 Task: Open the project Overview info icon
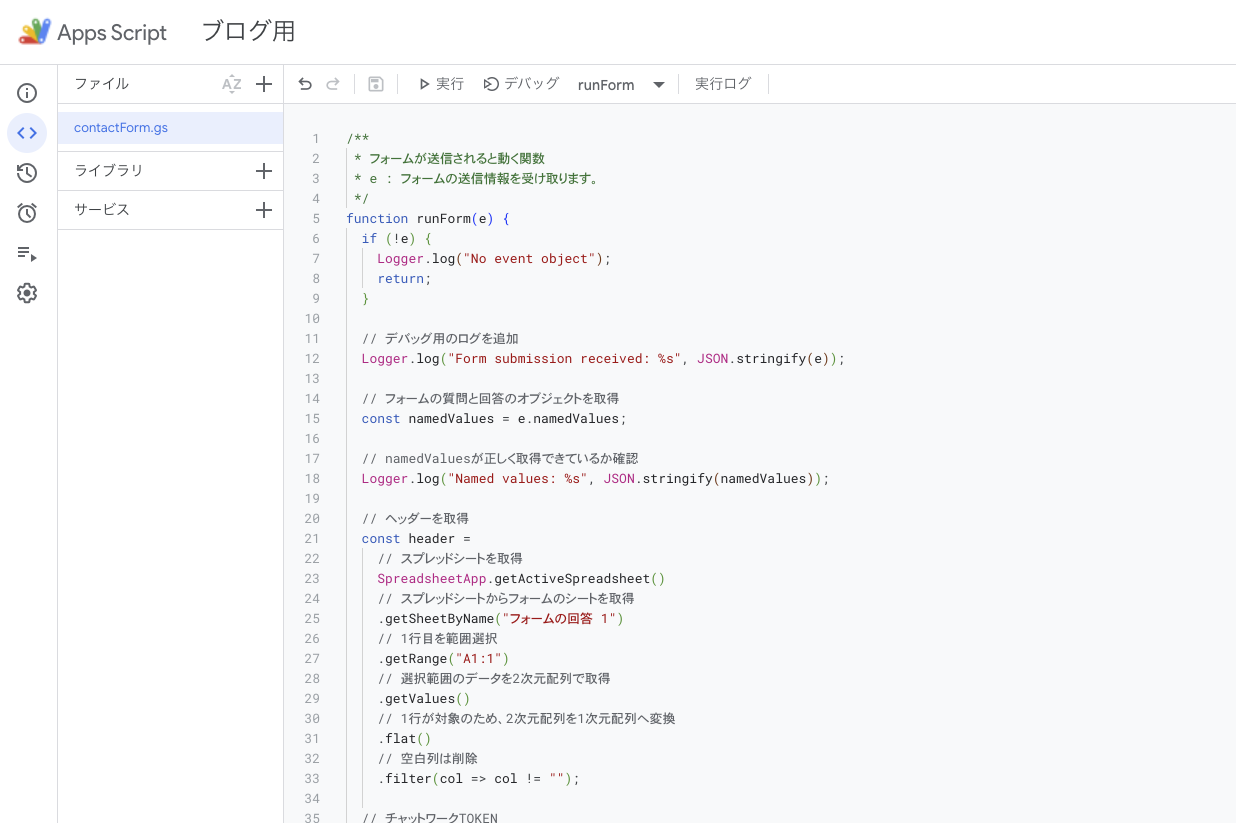[x=27, y=93]
